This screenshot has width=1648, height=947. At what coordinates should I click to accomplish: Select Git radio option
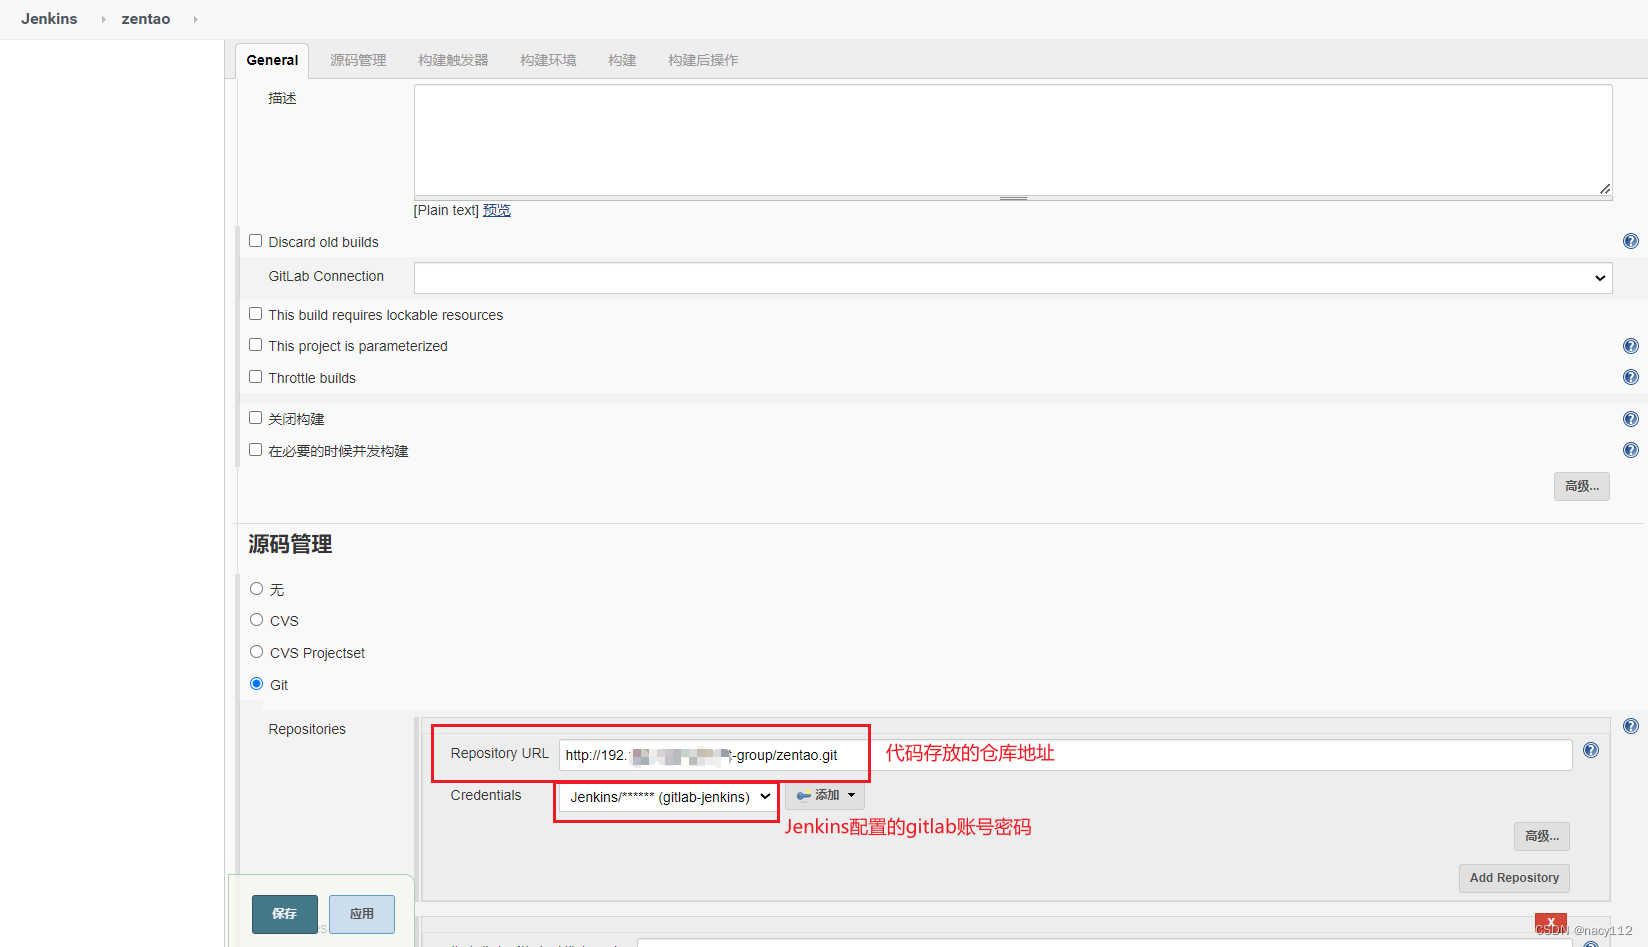257,684
